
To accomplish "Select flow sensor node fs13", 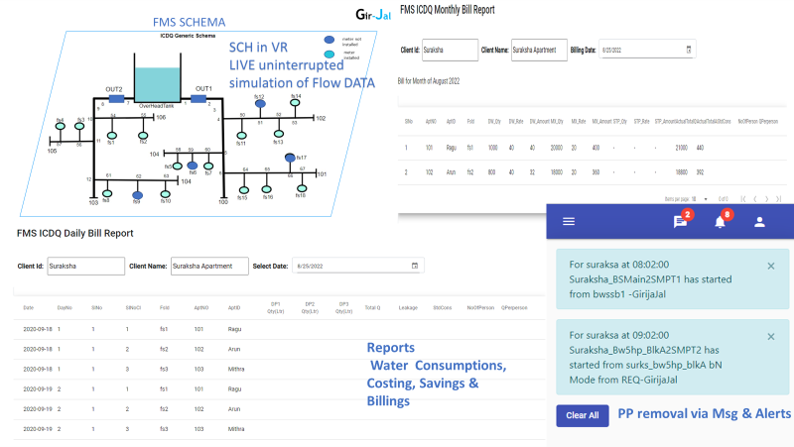I will [x=279, y=134].
